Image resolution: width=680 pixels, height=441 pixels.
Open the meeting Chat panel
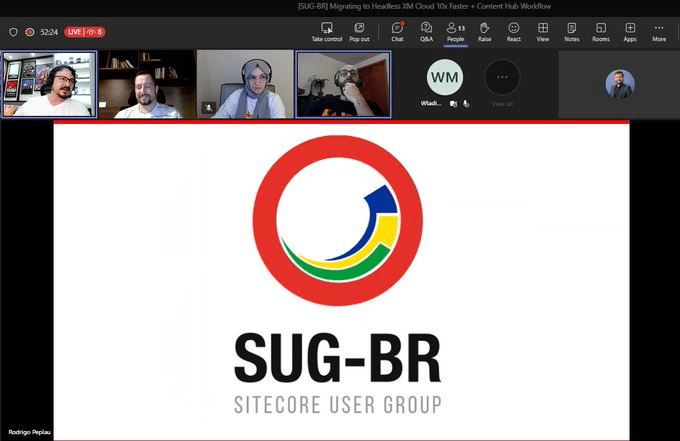pyautogui.click(x=397, y=31)
